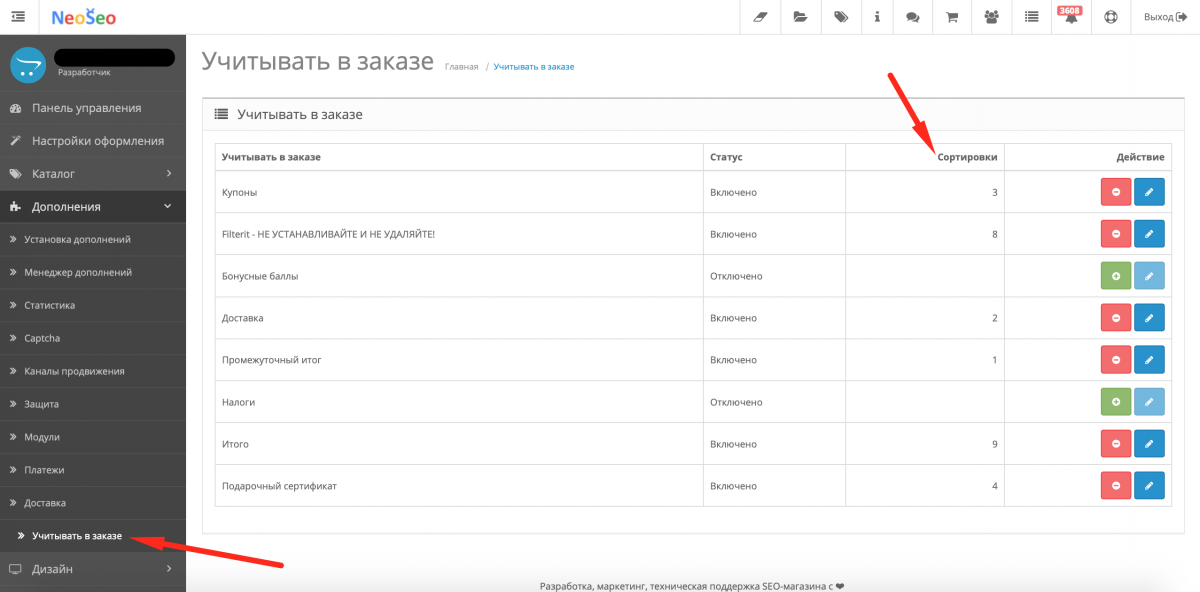Open Статистика submenu item
Screen dimensions: 1200x592
click(x=93, y=305)
